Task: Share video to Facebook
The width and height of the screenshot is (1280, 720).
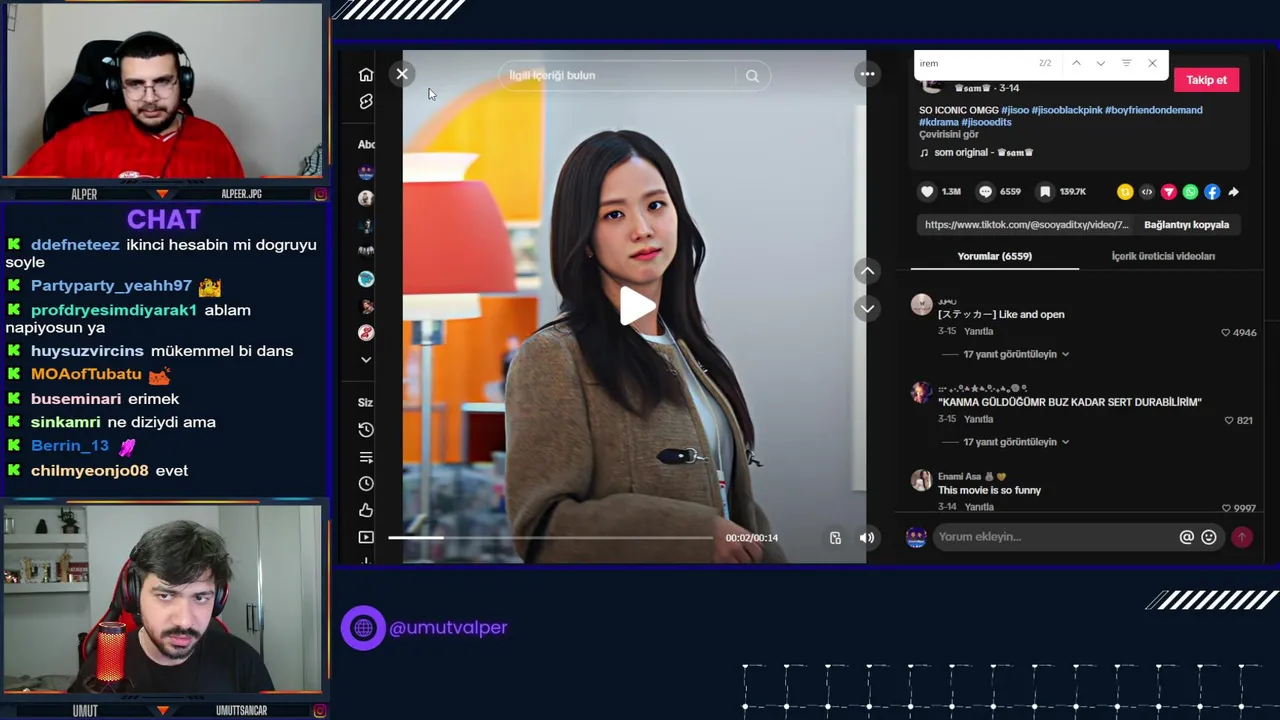Action: 1212,192
